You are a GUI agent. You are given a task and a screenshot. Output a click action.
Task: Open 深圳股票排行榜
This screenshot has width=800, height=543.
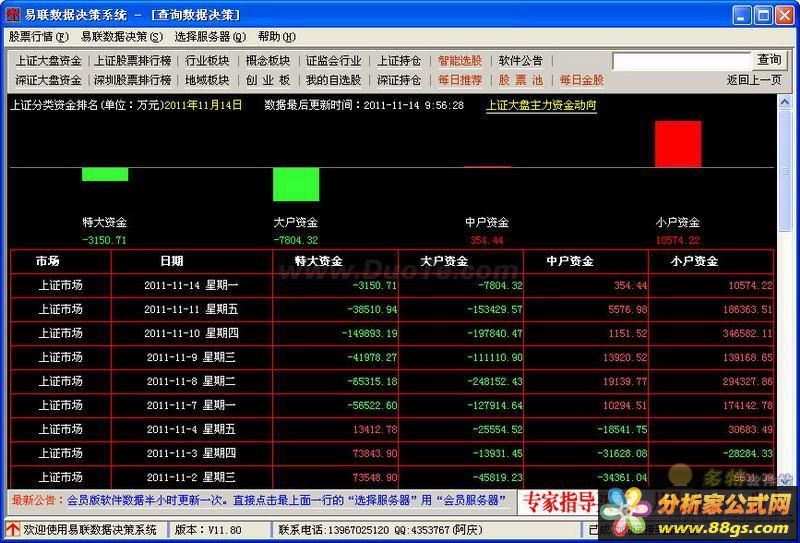click(x=133, y=80)
